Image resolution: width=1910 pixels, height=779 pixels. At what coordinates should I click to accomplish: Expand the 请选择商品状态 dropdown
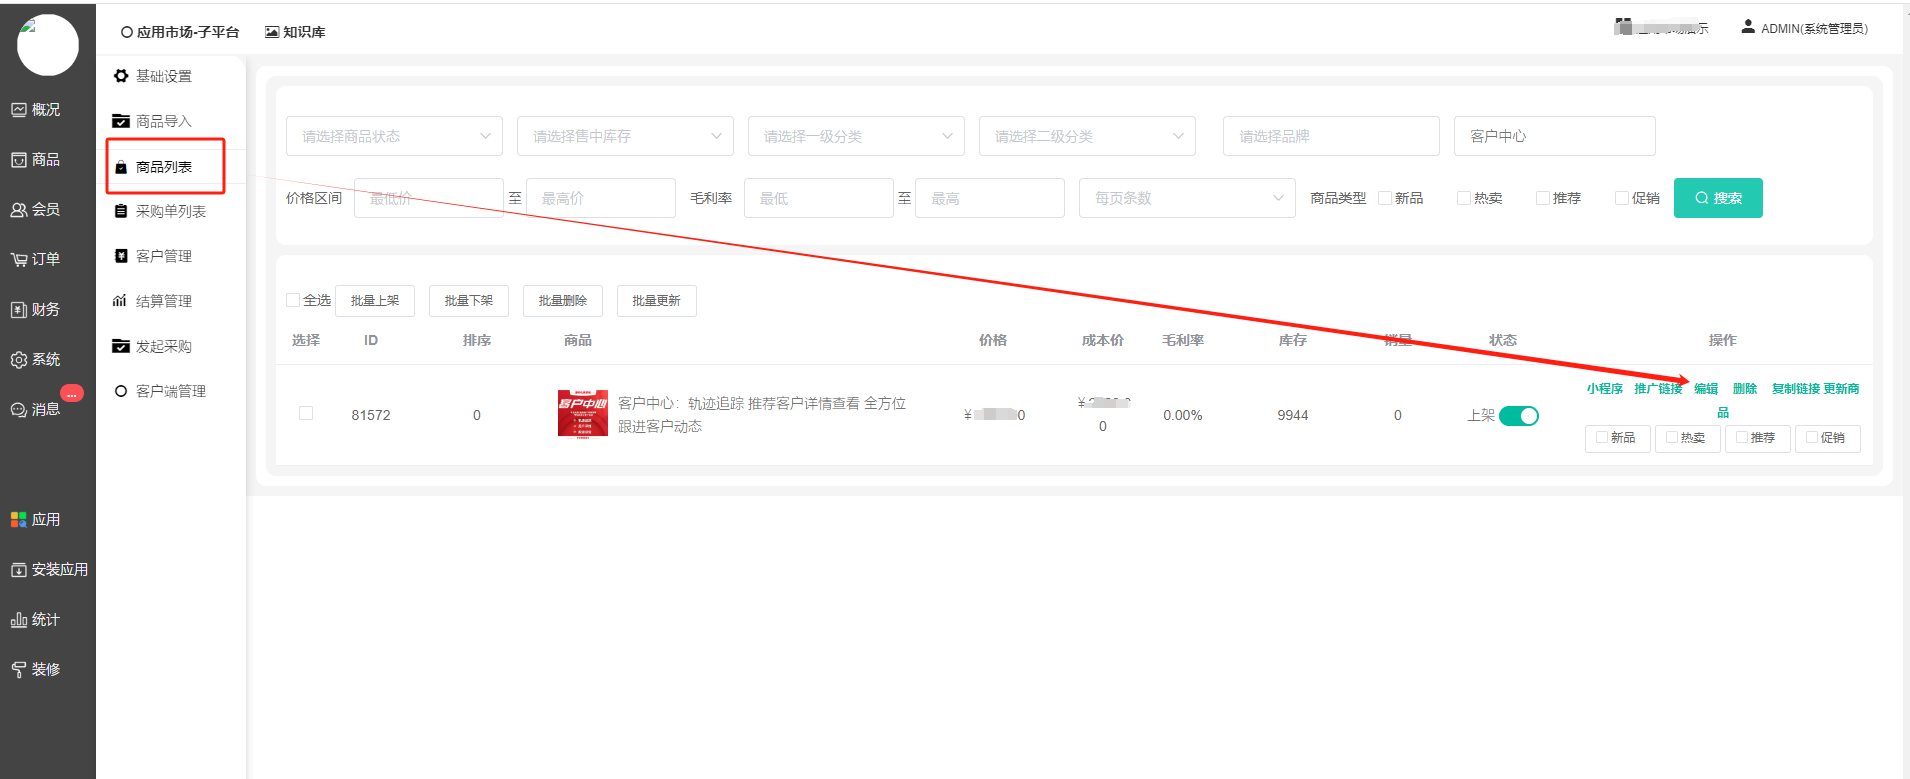pos(394,136)
